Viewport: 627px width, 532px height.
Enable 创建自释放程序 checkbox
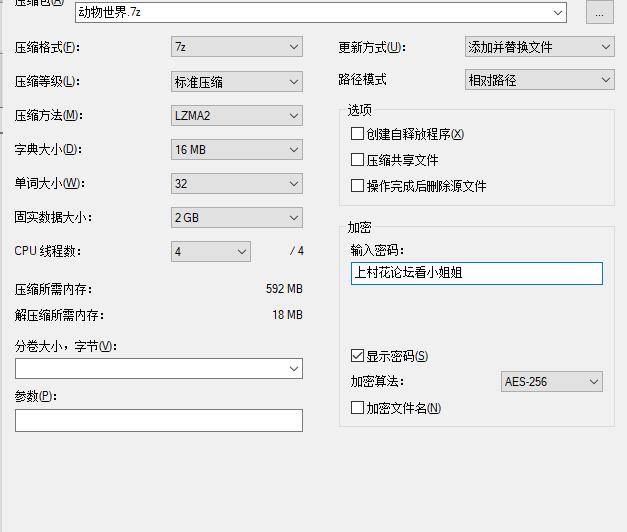[x=357, y=134]
